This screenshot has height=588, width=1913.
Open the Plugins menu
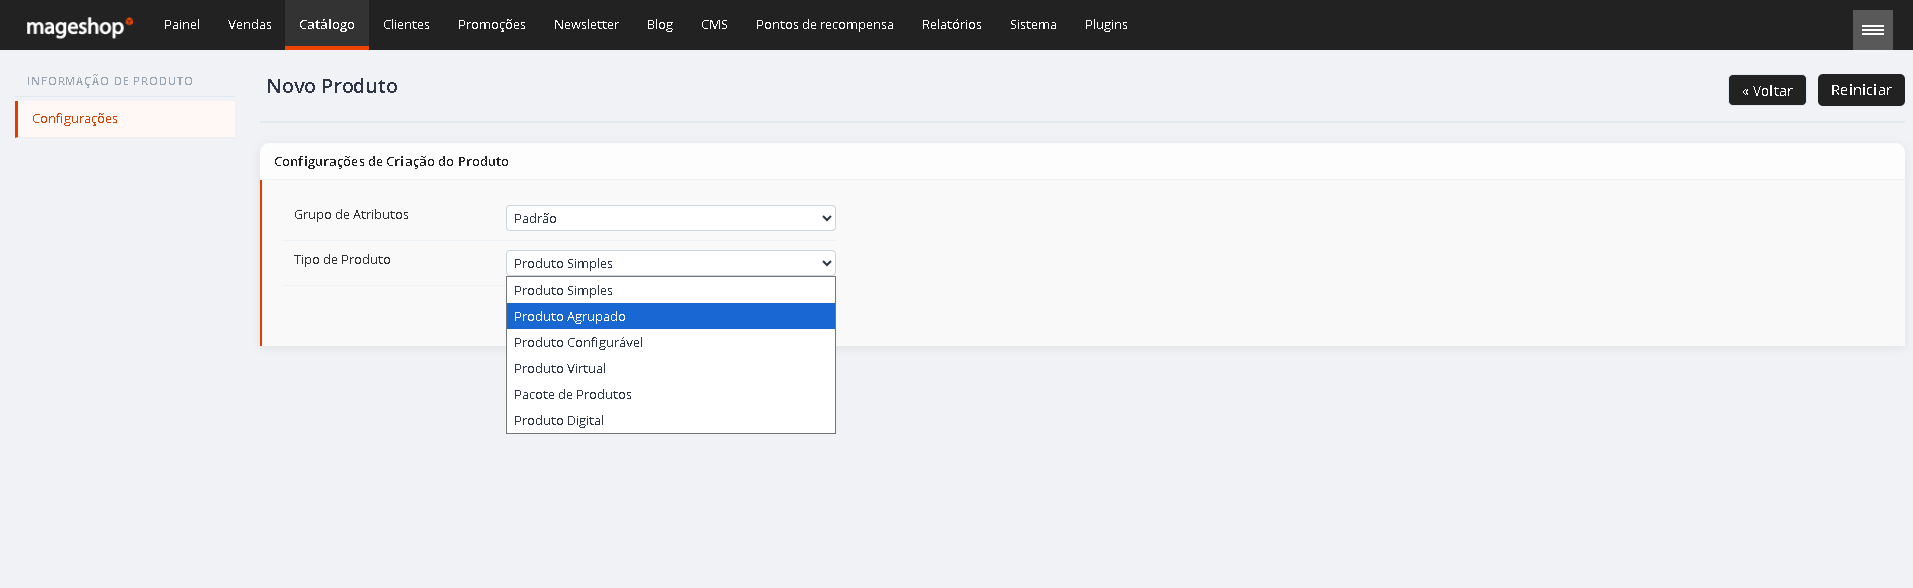(x=1106, y=25)
